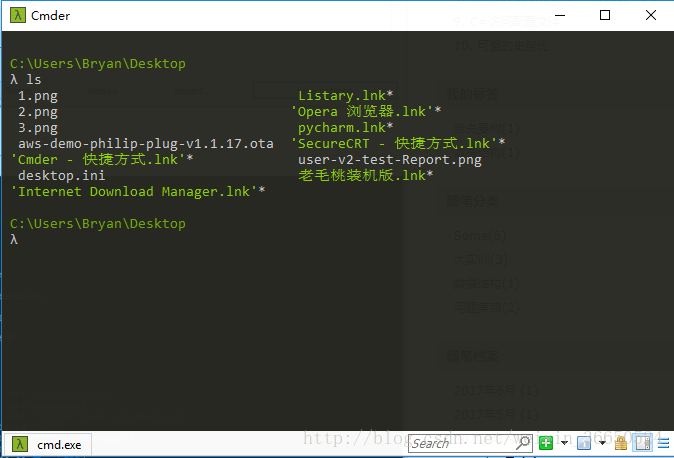Minimize the Cmder window

[560, 15]
